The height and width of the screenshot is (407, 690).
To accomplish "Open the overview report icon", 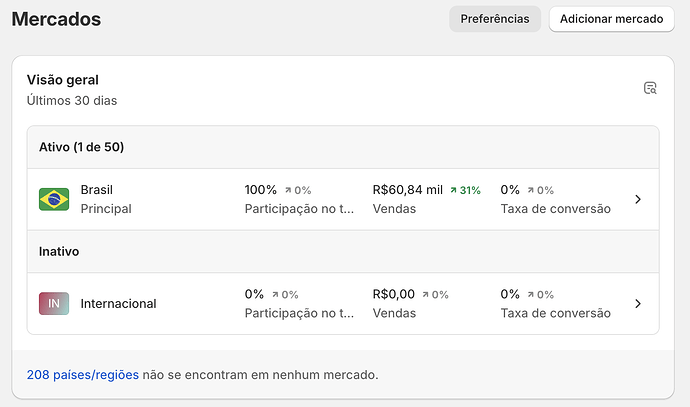I will point(650,88).
